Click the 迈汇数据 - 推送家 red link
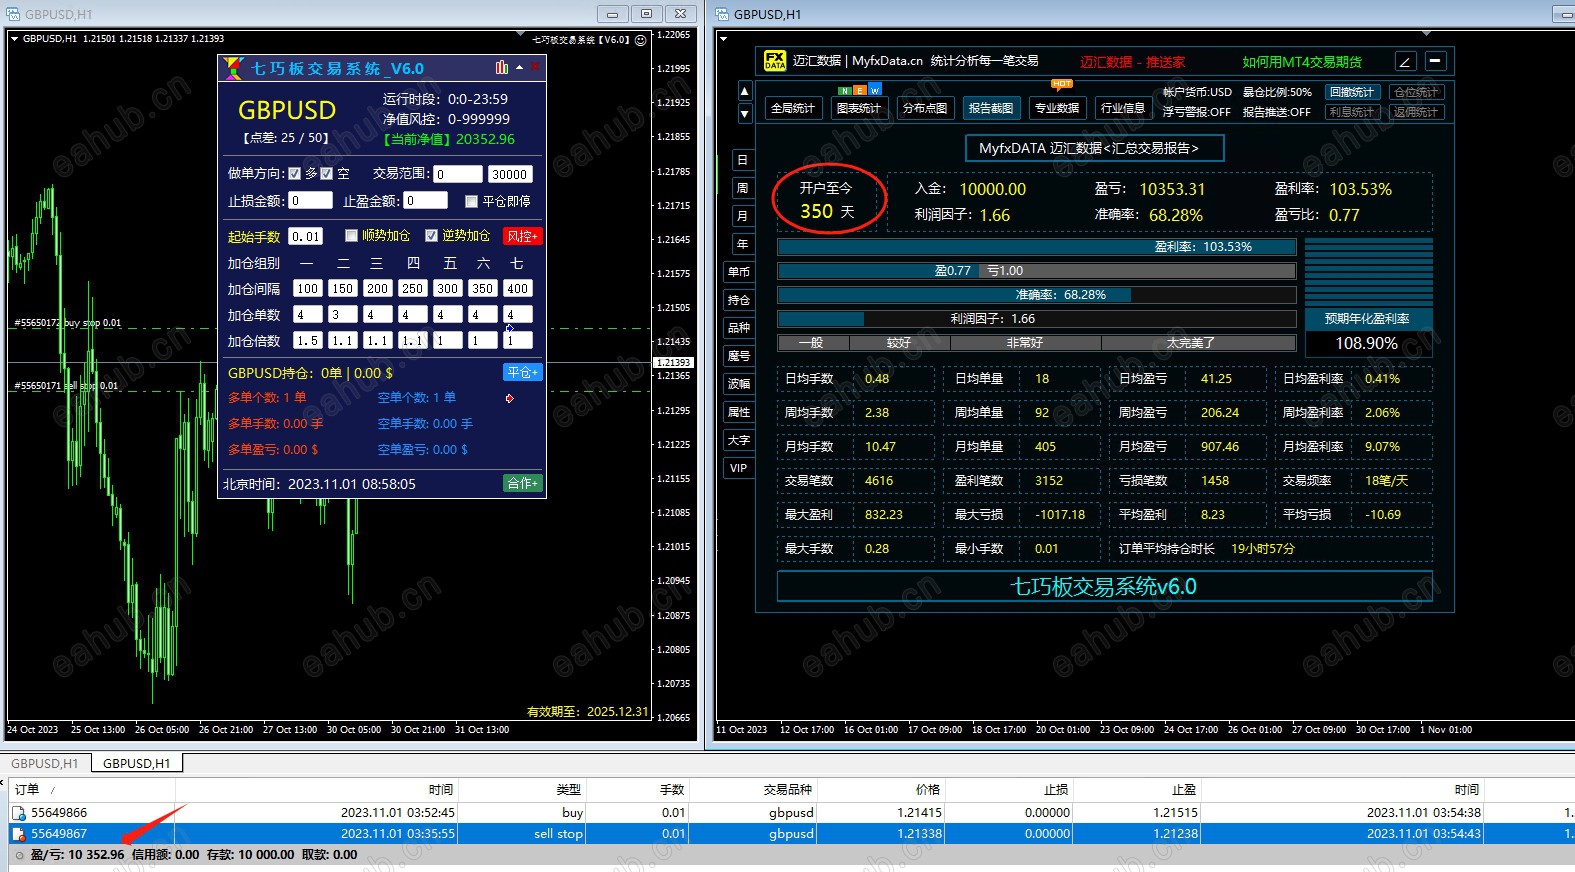 tap(1133, 62)
